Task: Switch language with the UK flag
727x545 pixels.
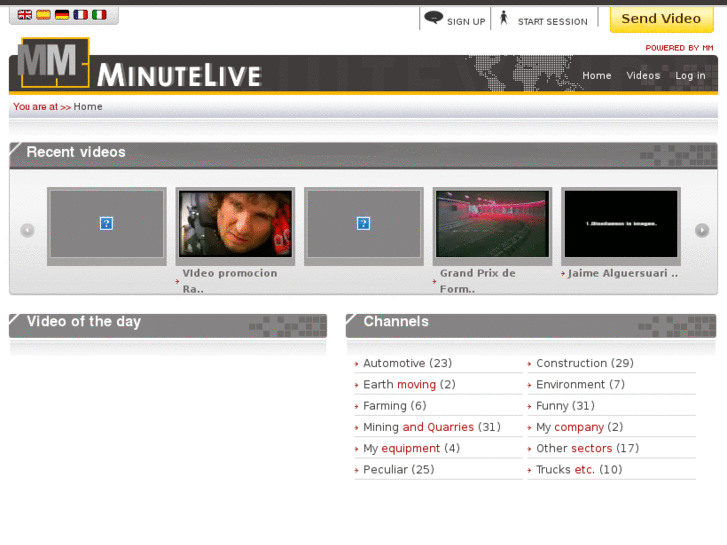Action: point(25,15)
